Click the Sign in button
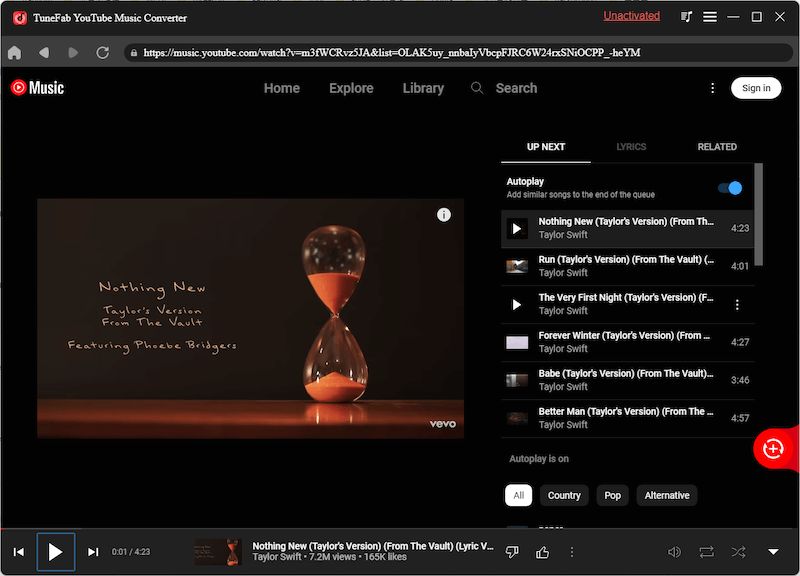Image resolution: width=800 pixels, height=576 pixels. (x=756, y=88)
